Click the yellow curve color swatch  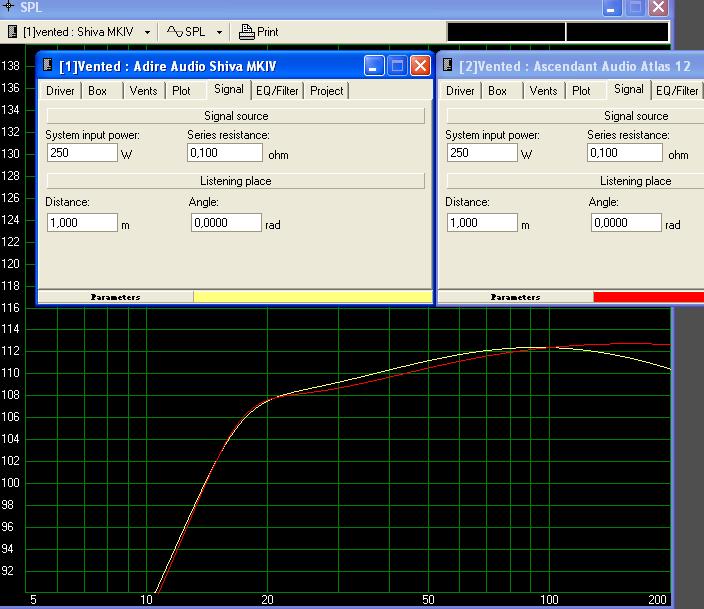(313, 297)
